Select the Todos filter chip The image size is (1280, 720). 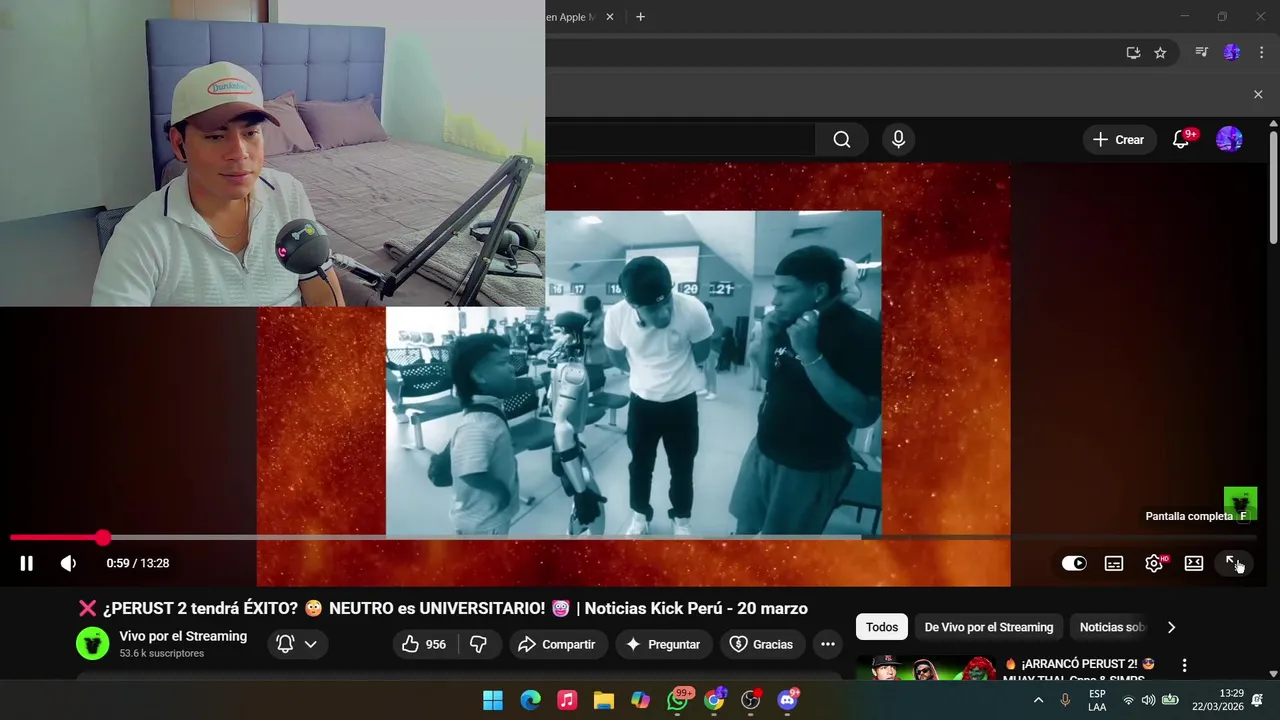882,627
